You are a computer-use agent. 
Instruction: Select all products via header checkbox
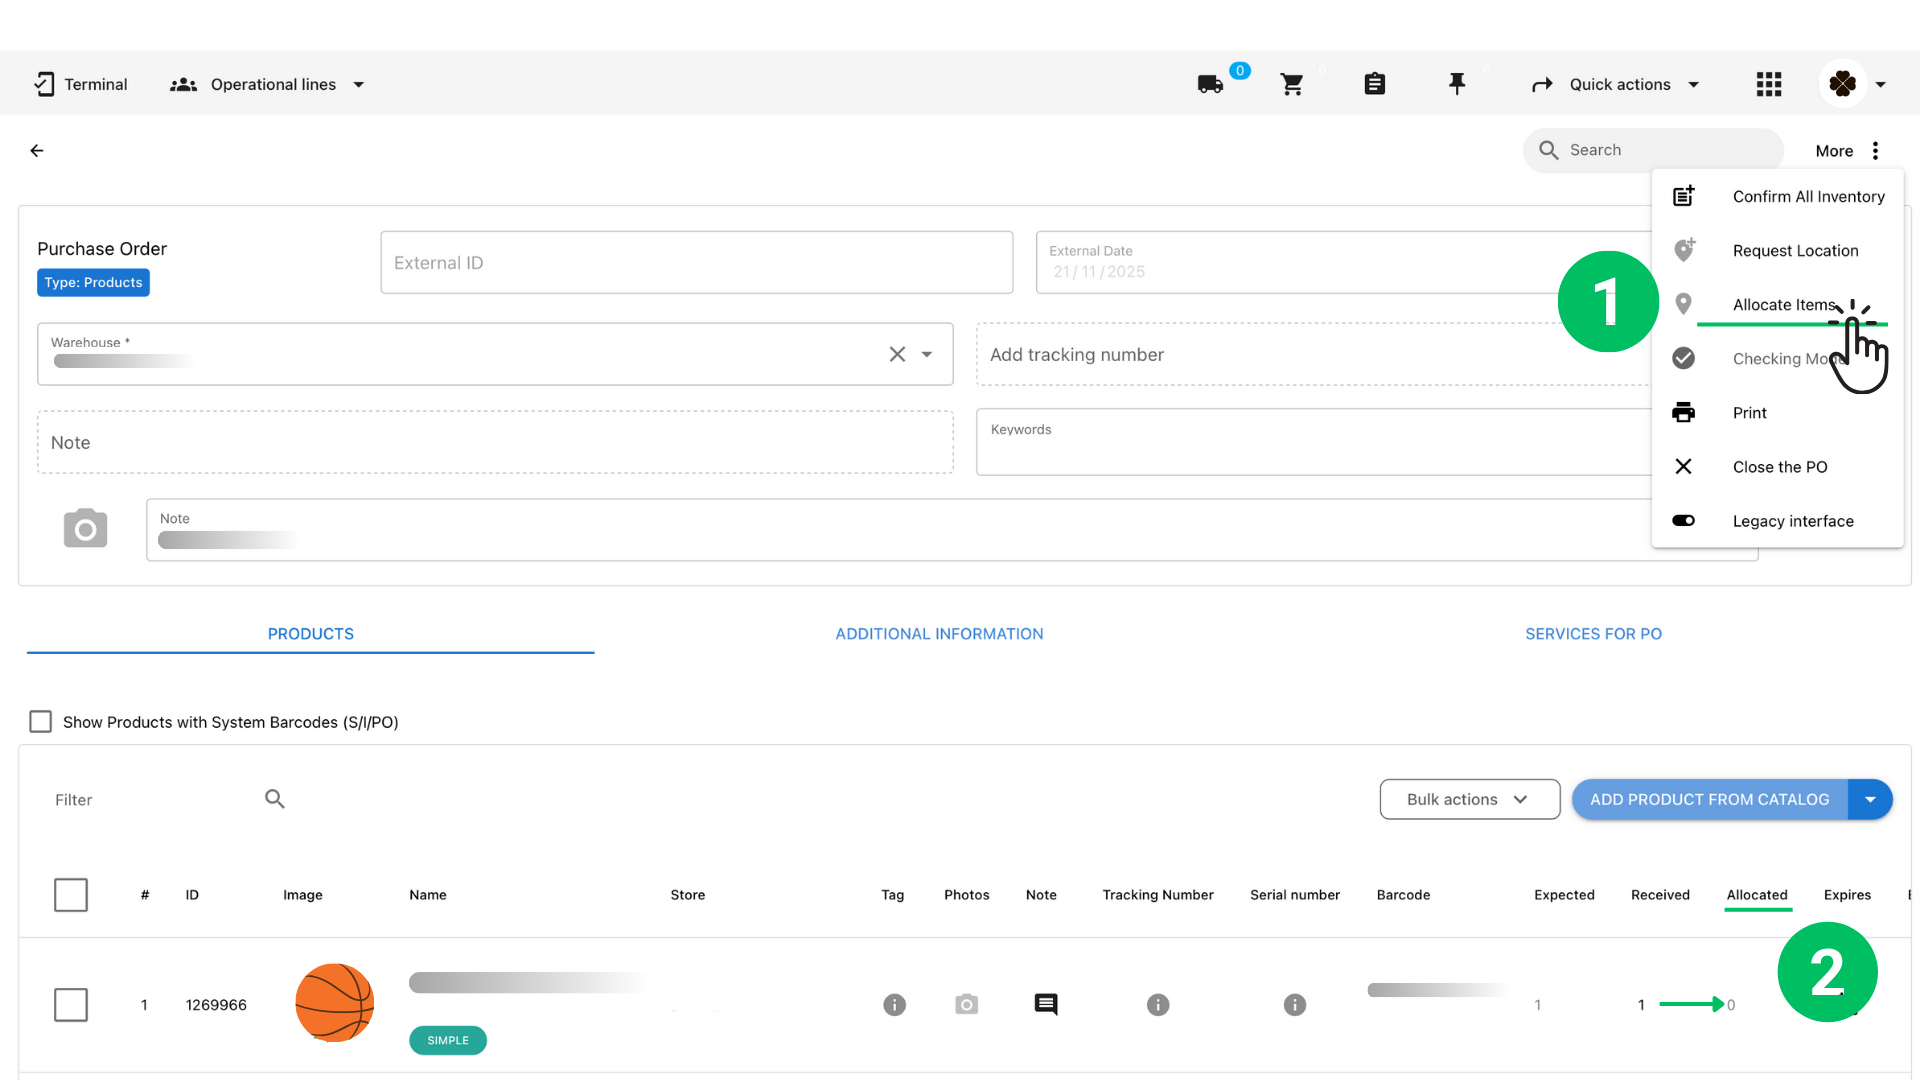tap(71, 895)
